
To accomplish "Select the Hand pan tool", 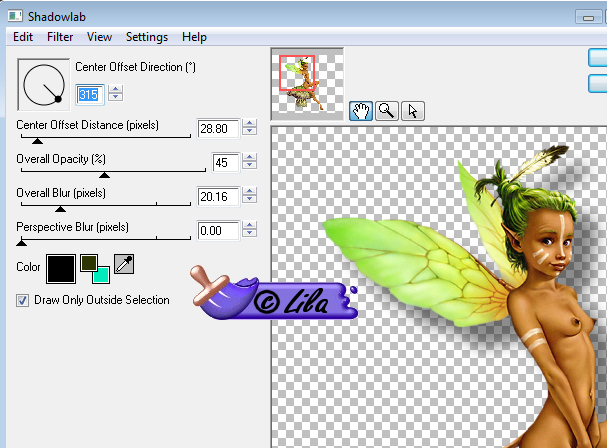I will (x=361, y=111).
